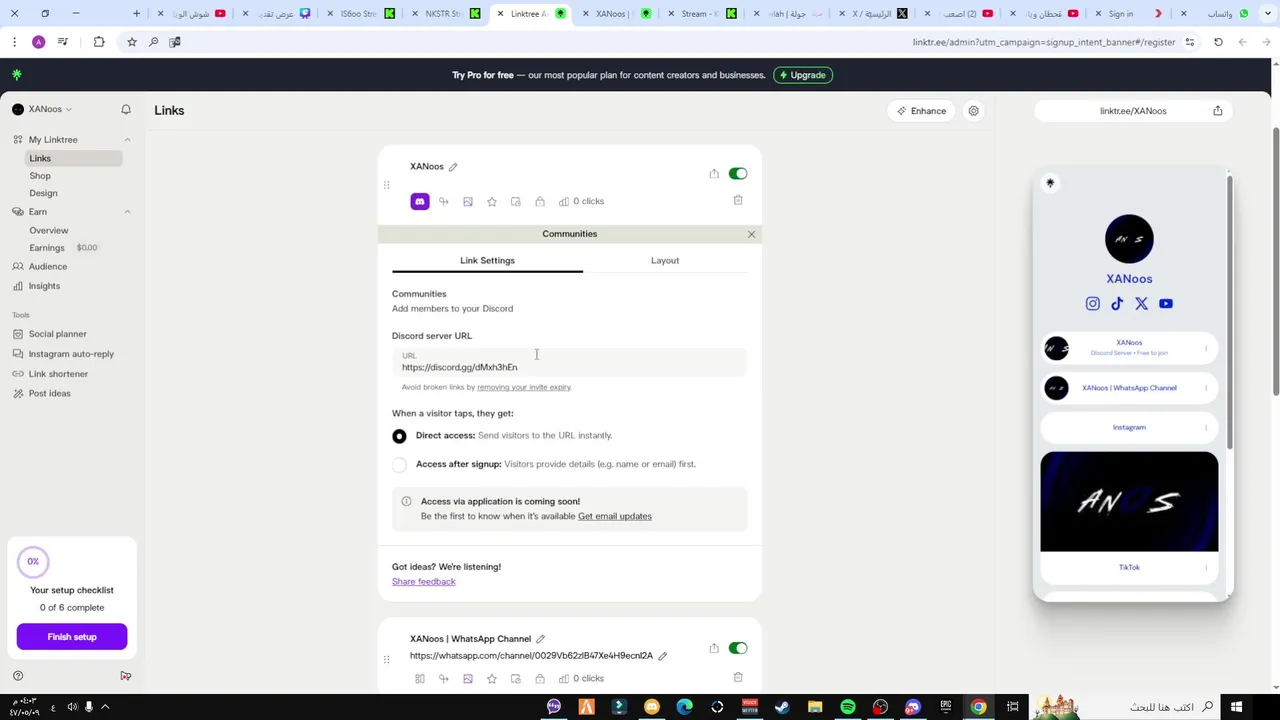Open lock icon on XANoos link
The width and height of the screenshot is (1280, 720).
pyautogui.click(x=540, y=201)
